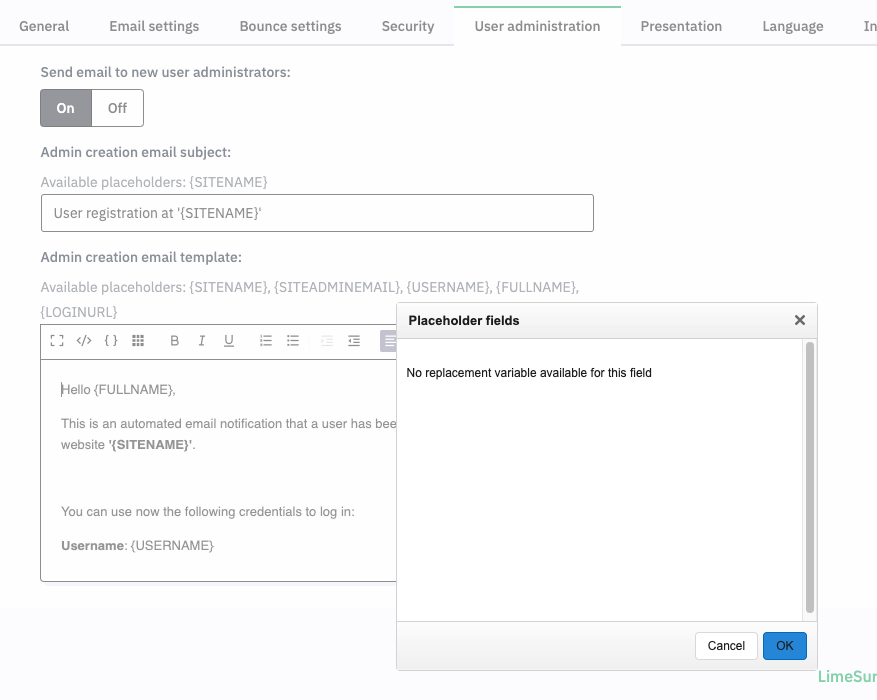
Task: Turn on email to new administrators
Action: click(66, 108)
